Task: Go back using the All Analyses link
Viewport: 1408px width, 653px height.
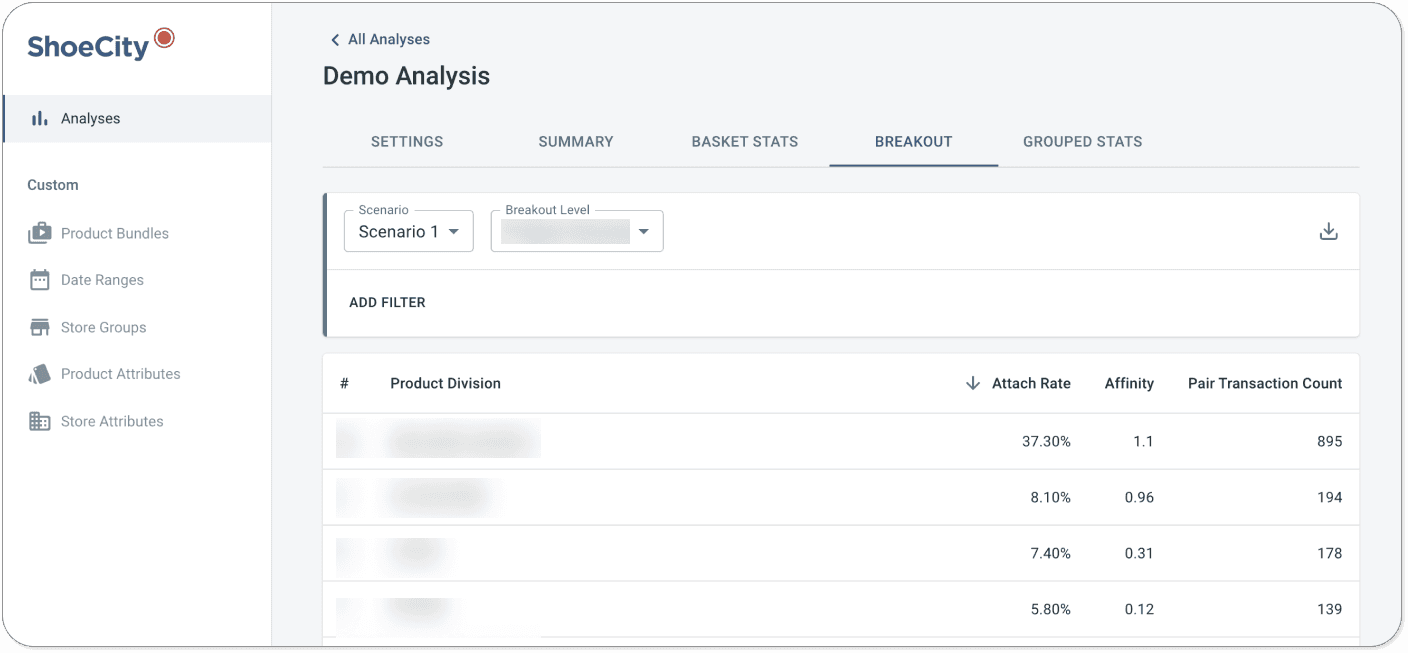Action: (388, 39)
